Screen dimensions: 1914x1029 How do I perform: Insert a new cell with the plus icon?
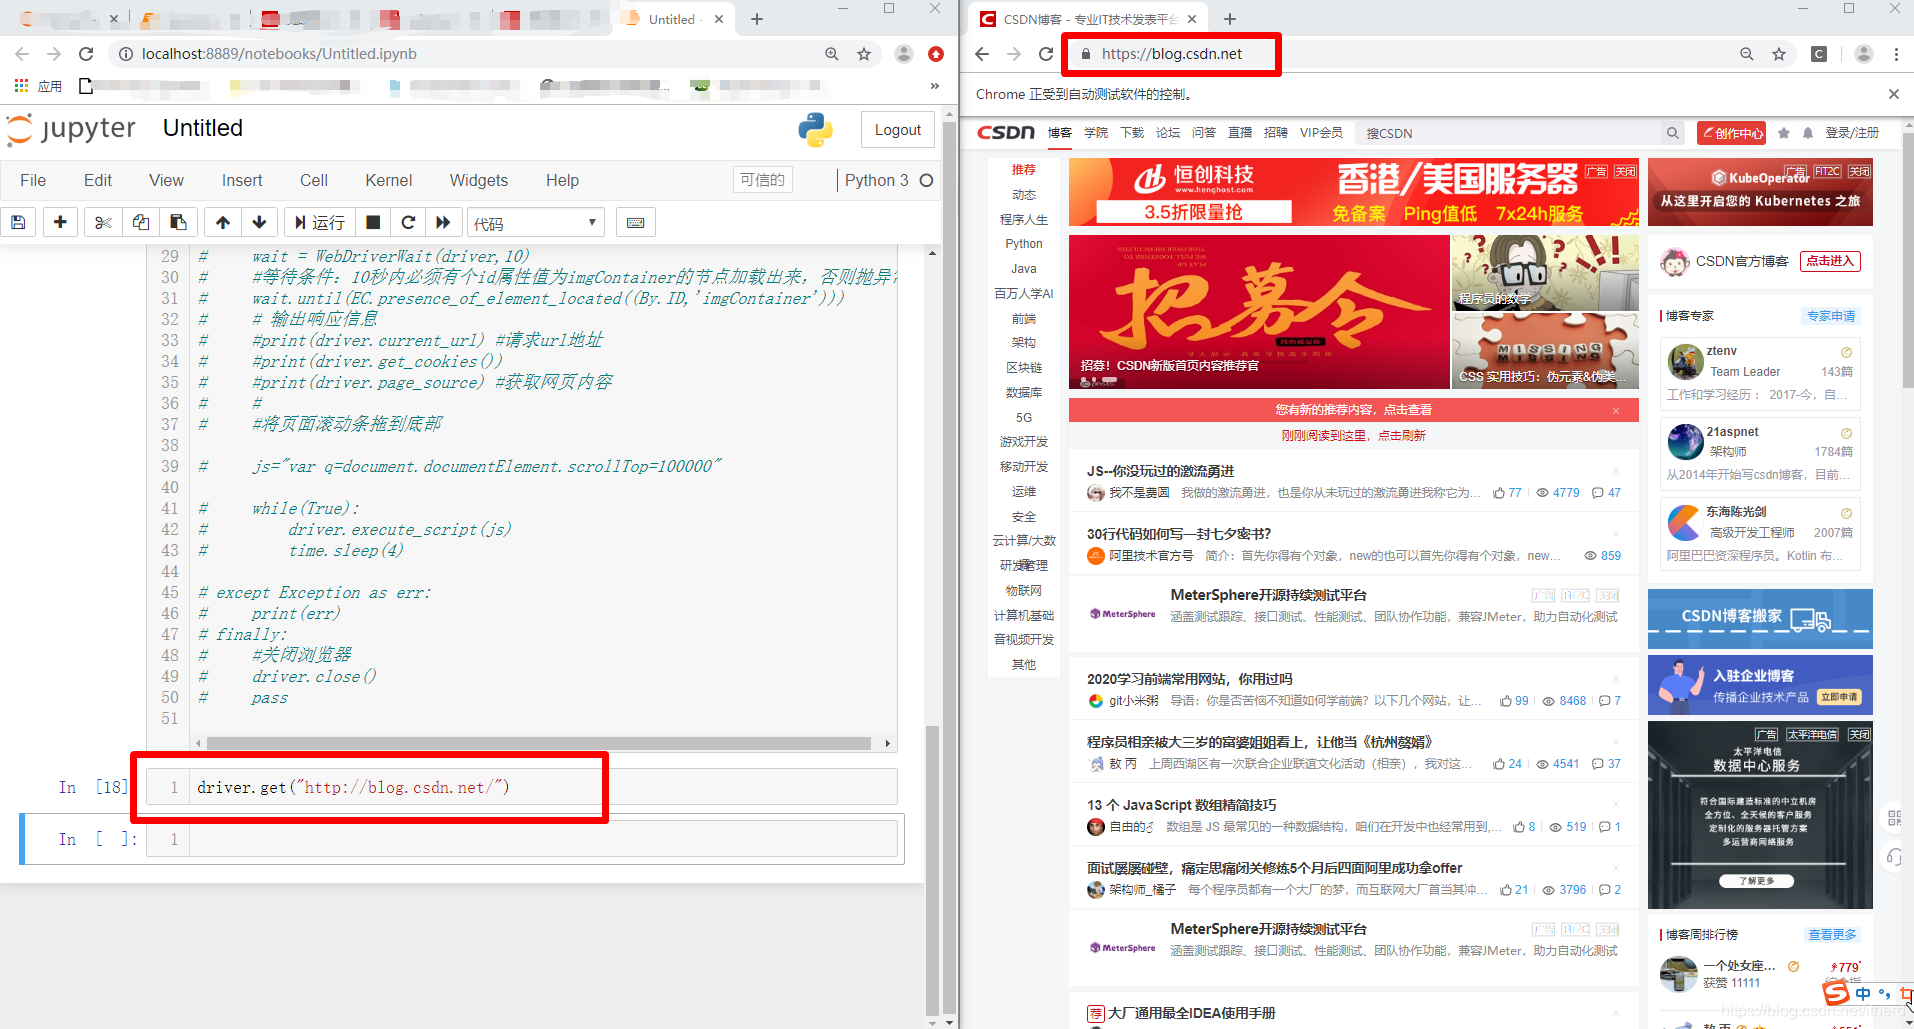tap(60, 222)
